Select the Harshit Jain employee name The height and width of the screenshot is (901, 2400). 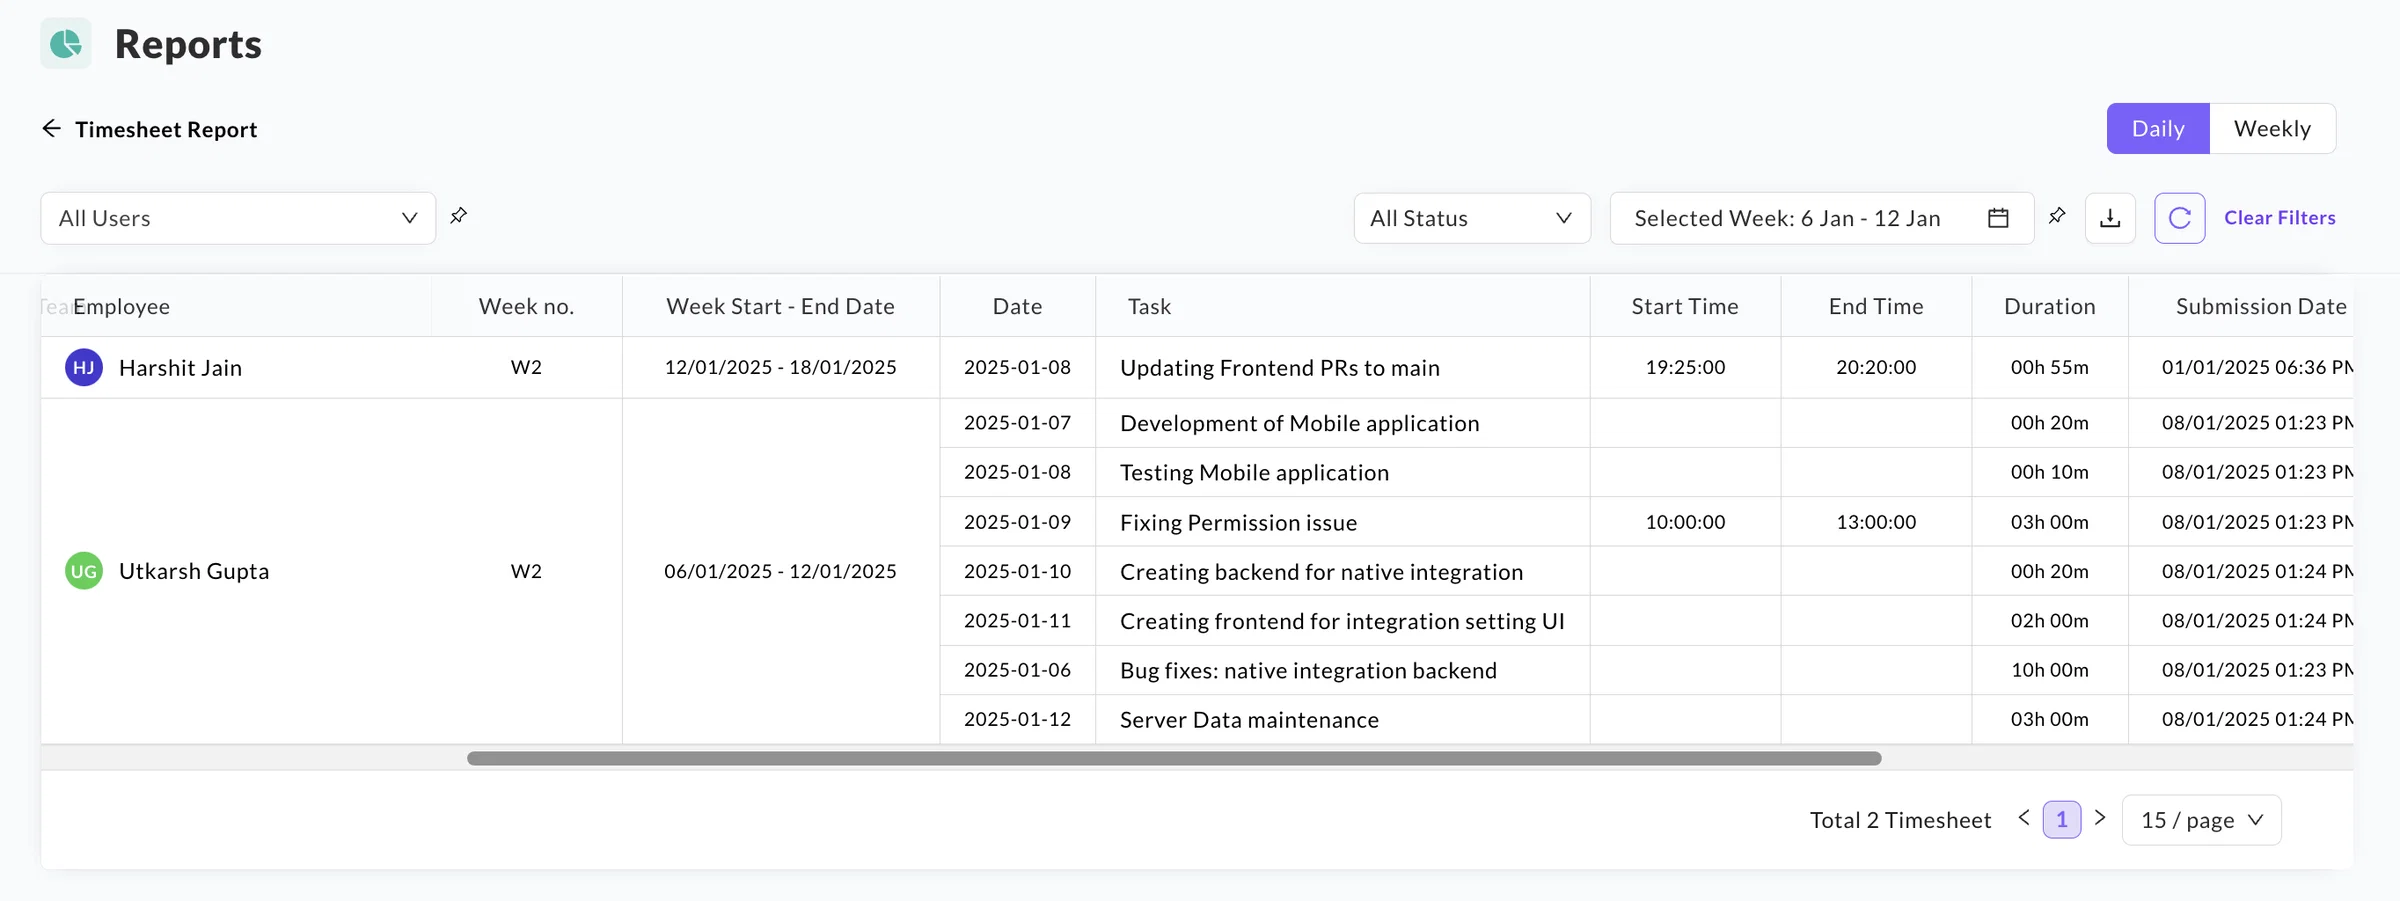pyautogui.click(x=180, y=368)
